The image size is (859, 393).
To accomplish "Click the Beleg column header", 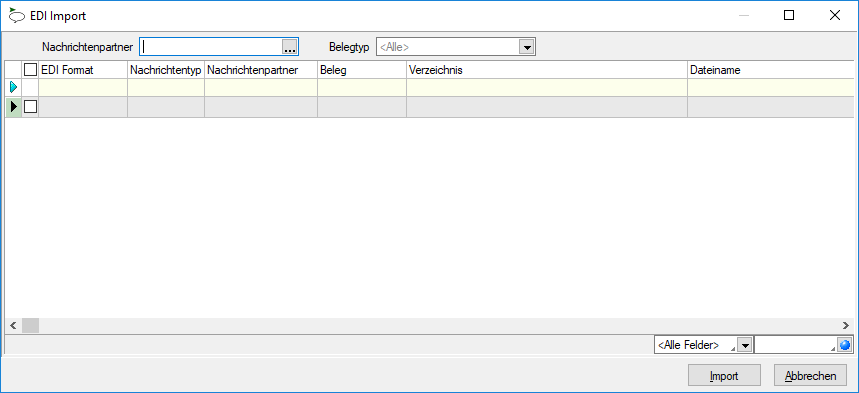I will tap(362, 70).
